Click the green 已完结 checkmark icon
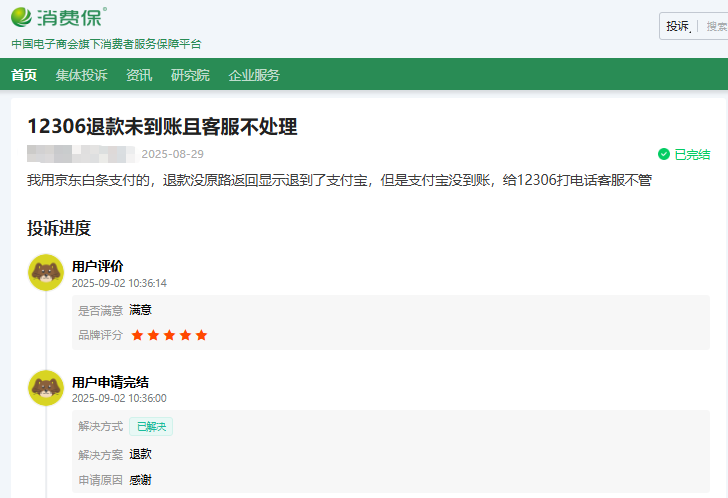Image resolution: width=728 pixels, height=498 pixels. 664,154
